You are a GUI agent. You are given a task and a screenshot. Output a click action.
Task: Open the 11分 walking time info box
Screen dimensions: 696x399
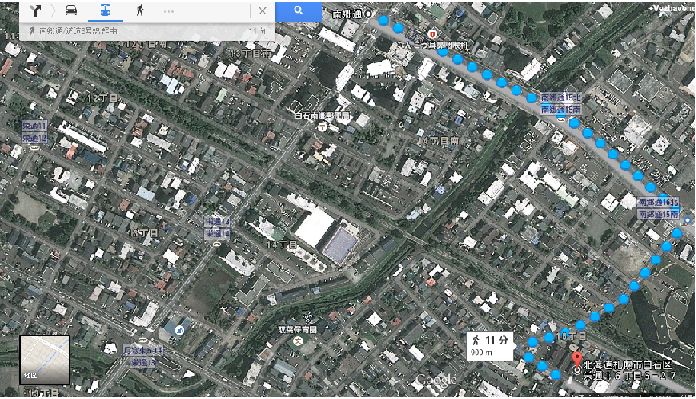tap(490, 346)
